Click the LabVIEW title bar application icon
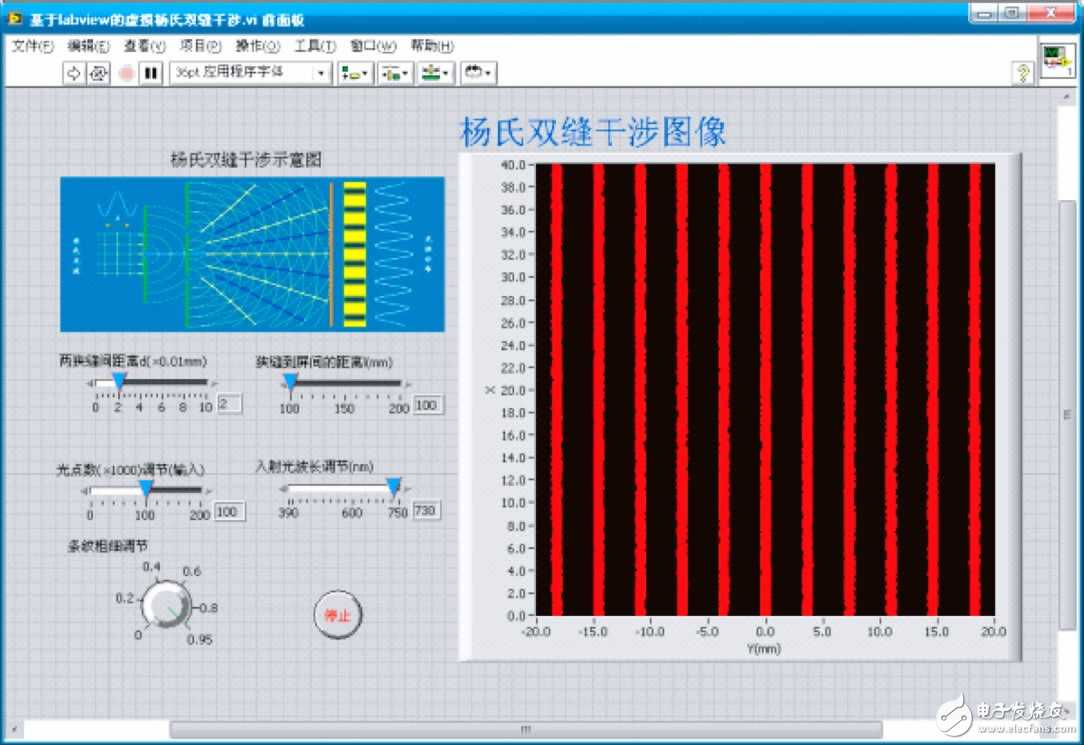The width and height of the screenshot is (1084, 745). pyautogui.click(x=15, y=18)
